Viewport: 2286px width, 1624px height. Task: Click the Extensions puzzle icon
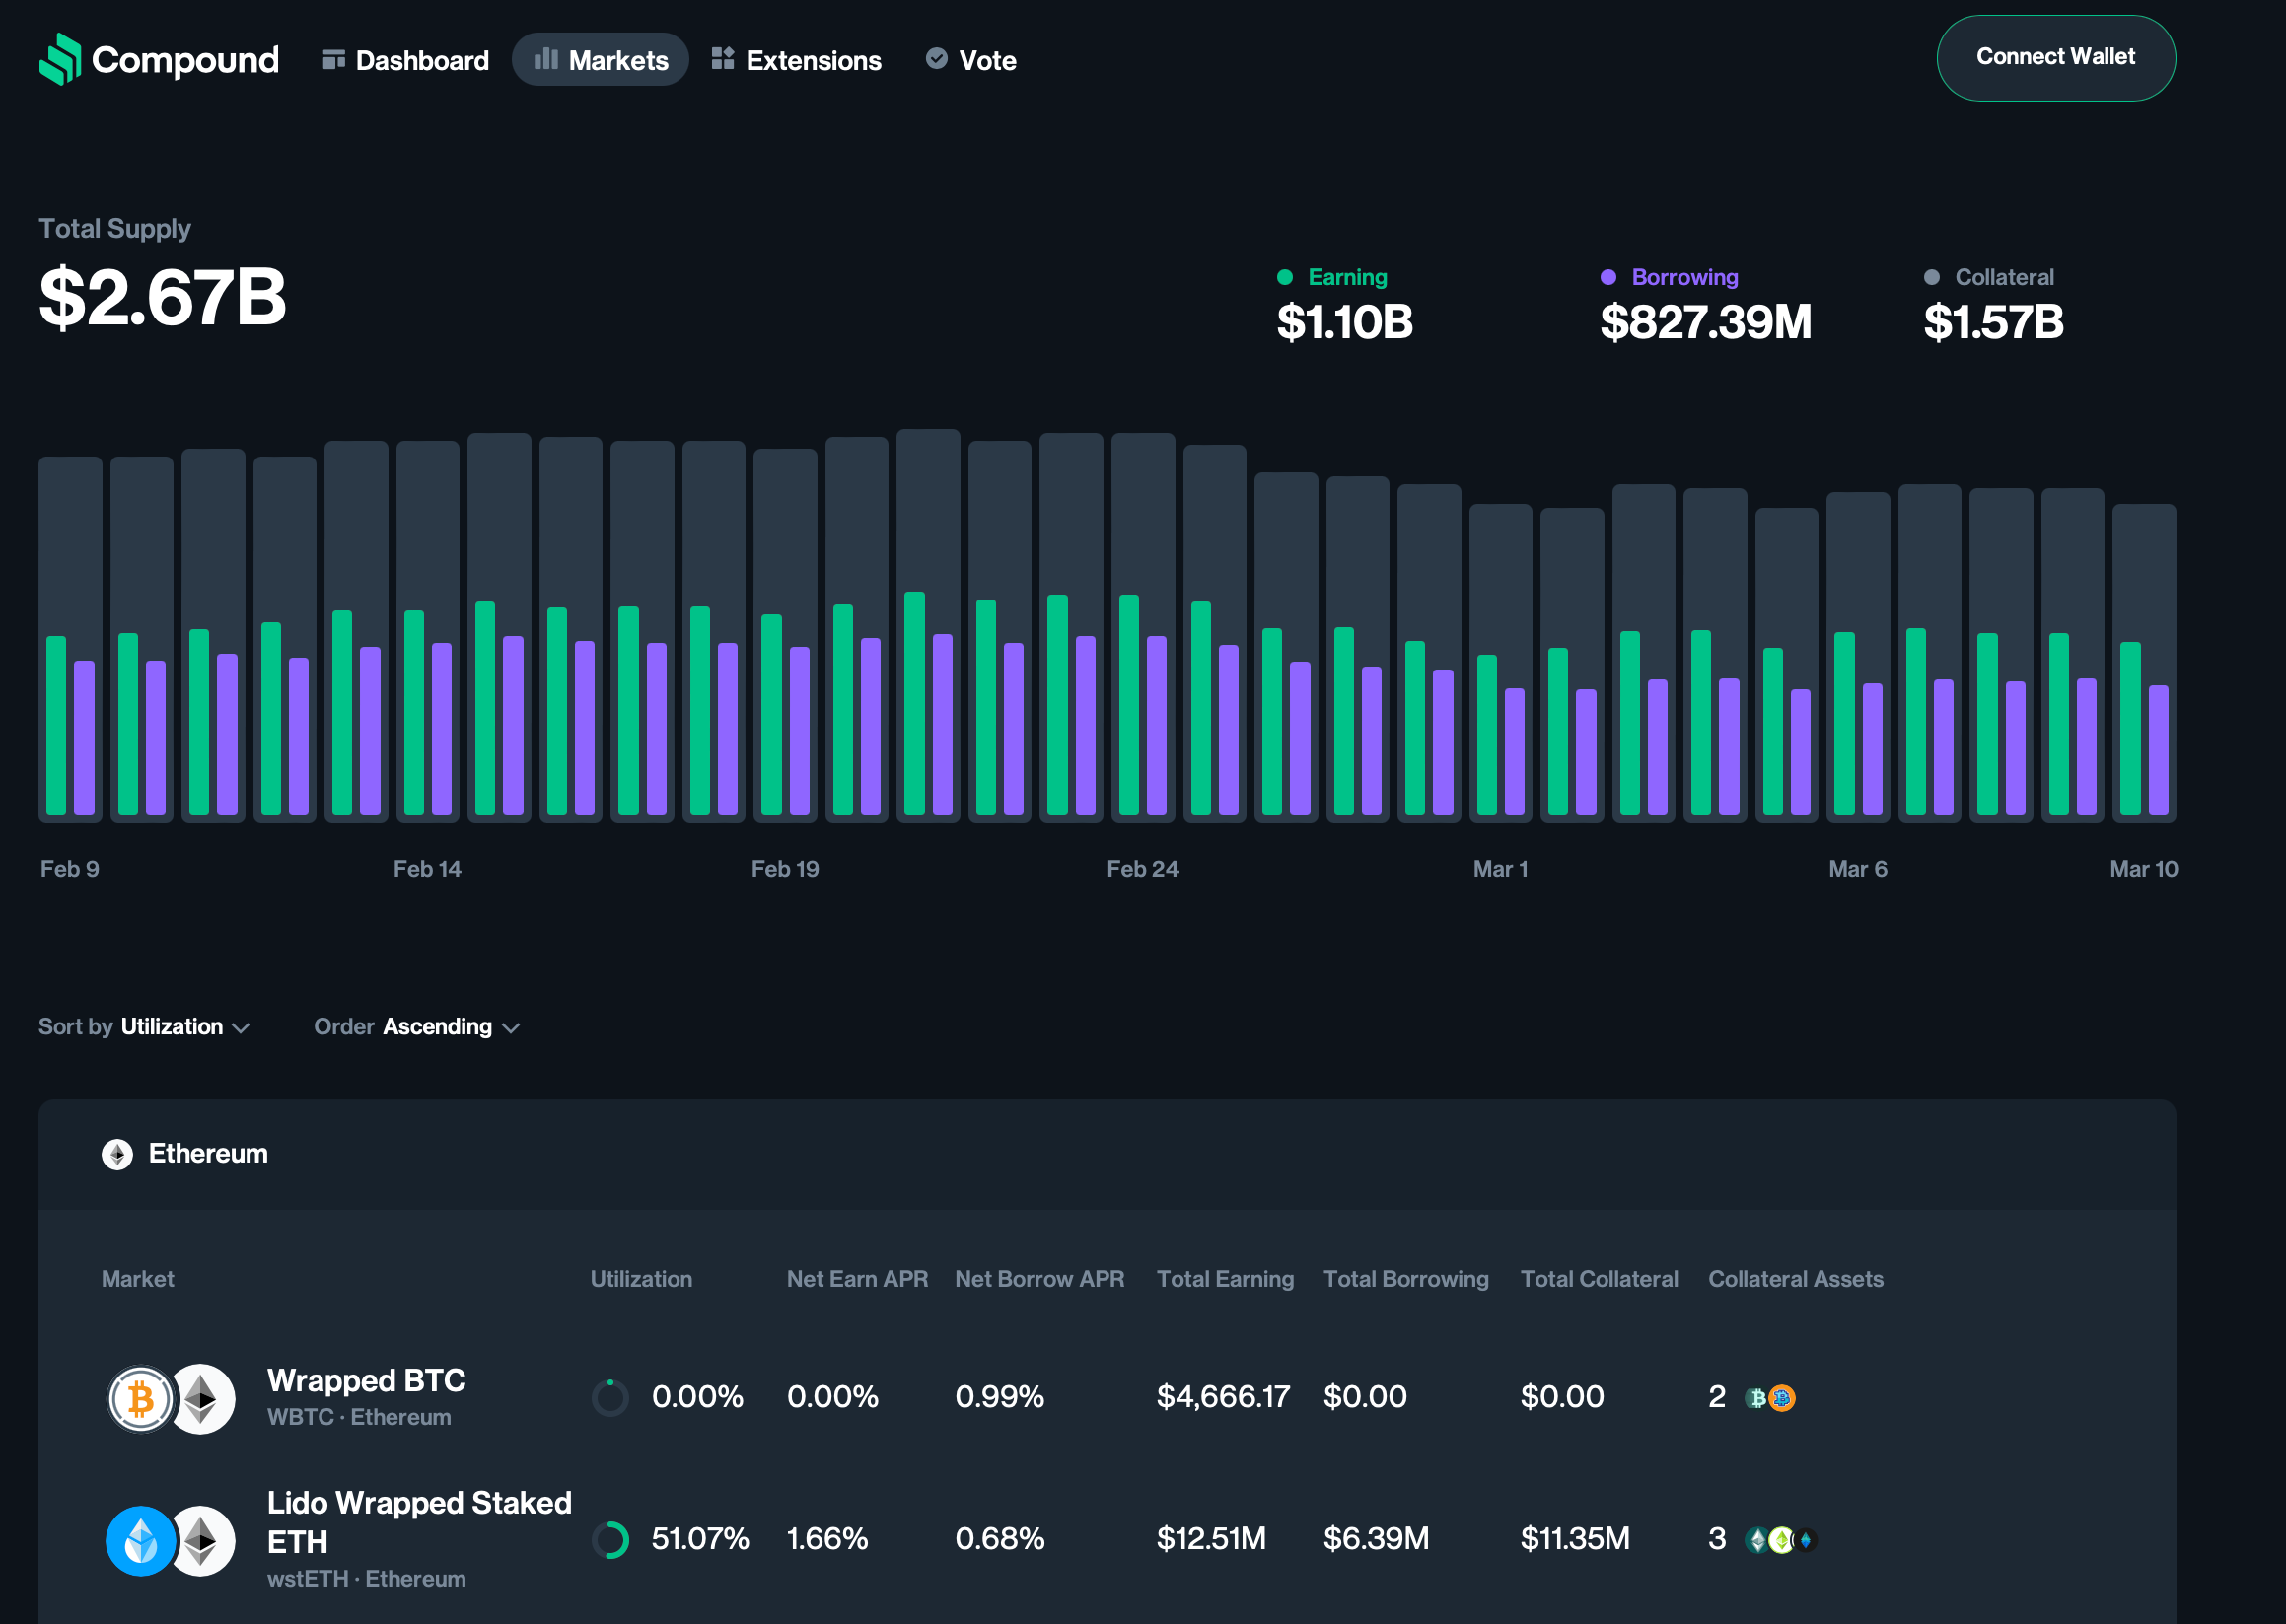pos(723,59)
